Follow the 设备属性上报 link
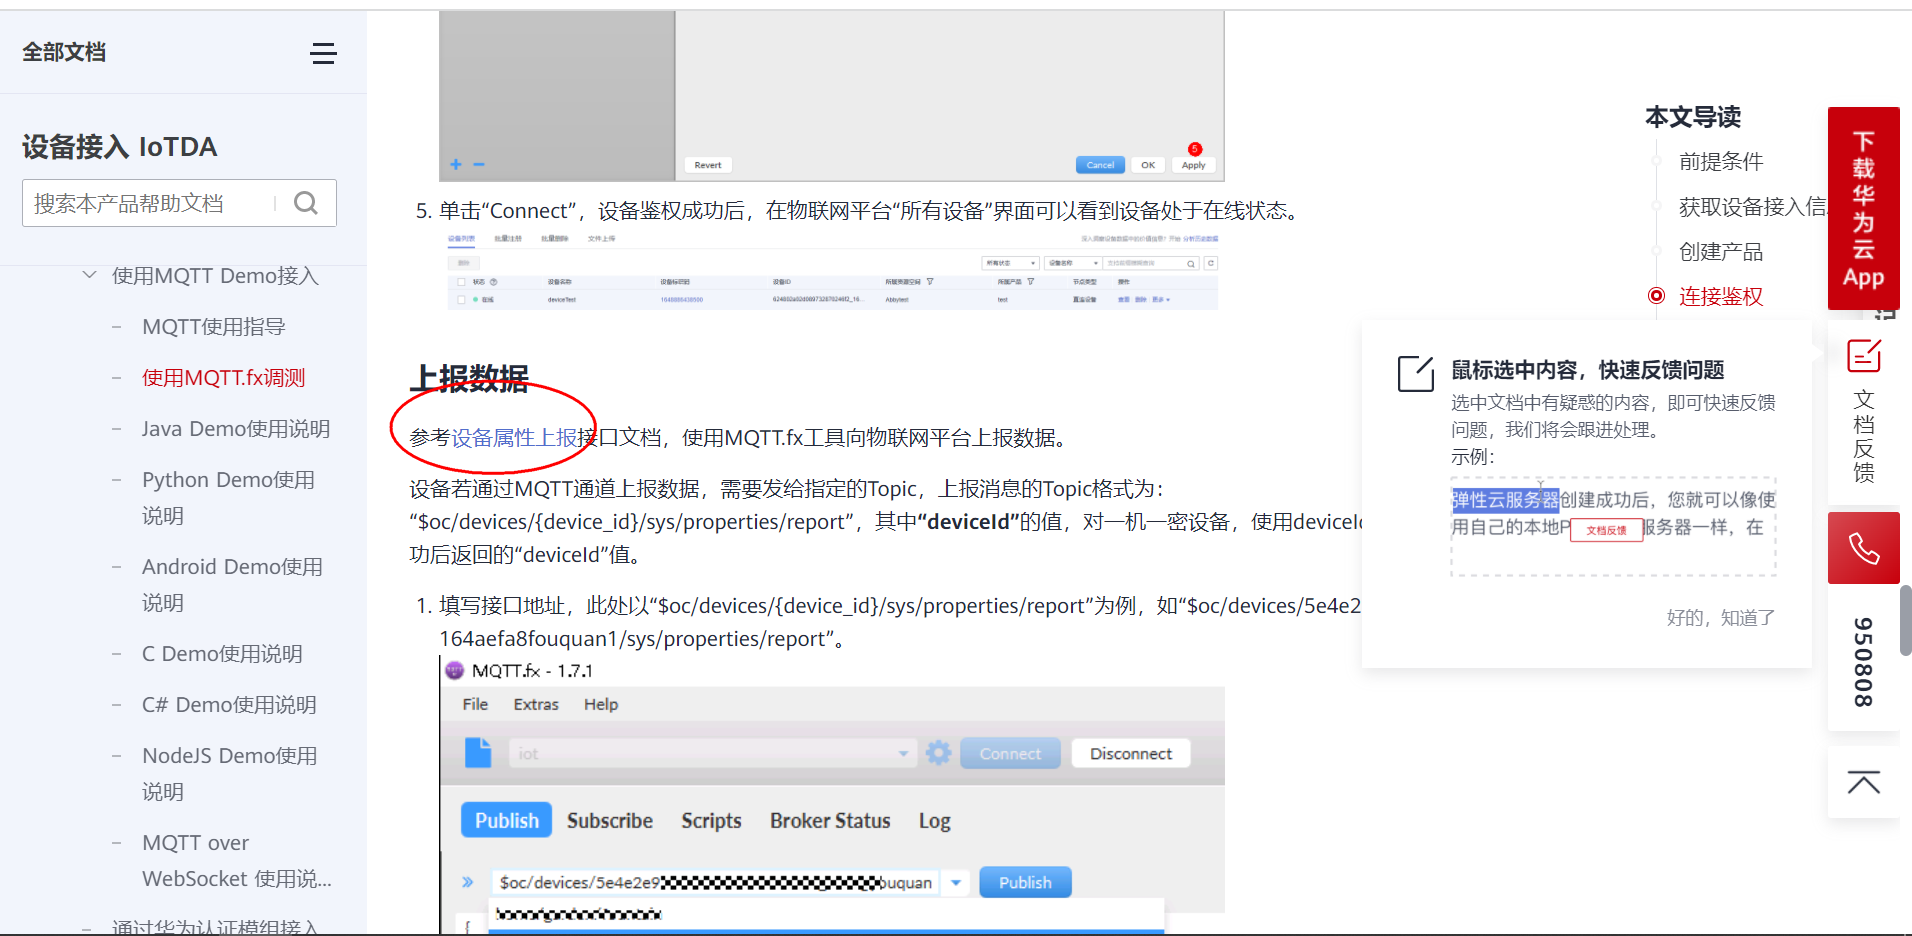1912x936 pixels. (515, 438)
